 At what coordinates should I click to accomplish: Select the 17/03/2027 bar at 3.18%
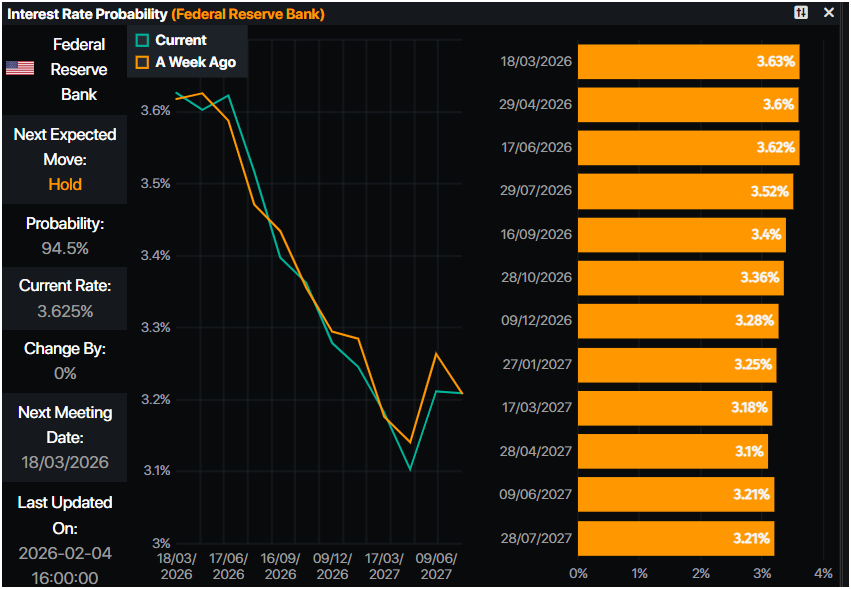click(x=675, y=408)
